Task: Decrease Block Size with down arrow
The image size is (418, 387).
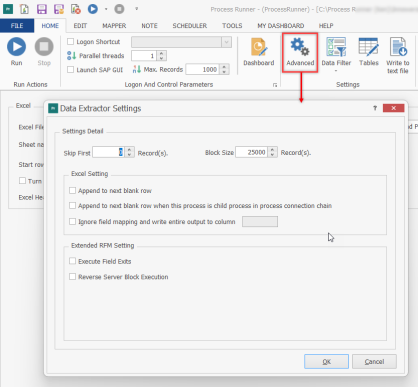Action: click(272, 155)
